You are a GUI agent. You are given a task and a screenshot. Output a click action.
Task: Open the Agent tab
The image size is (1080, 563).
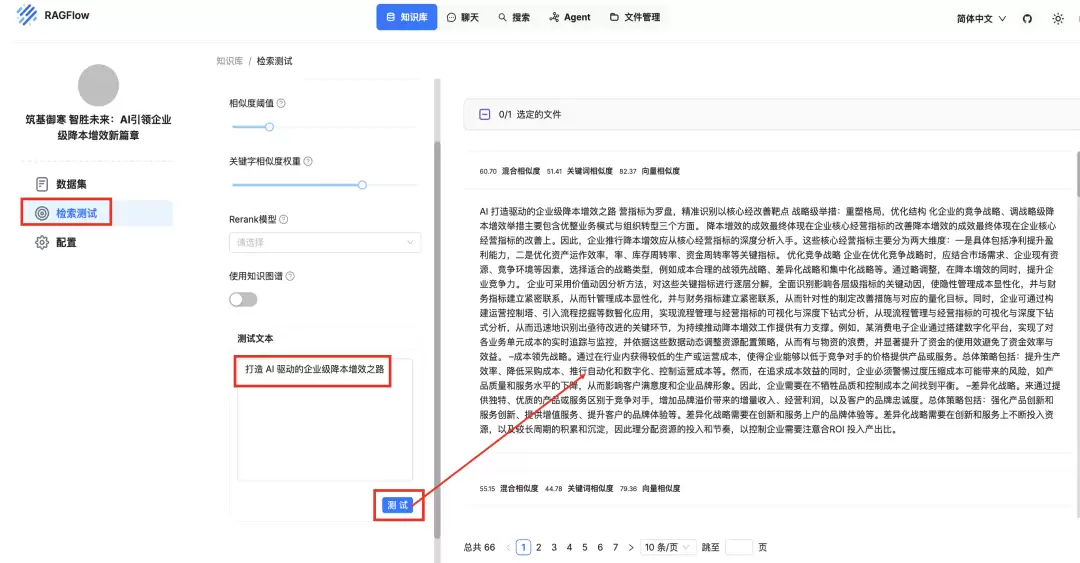(570, 17)
